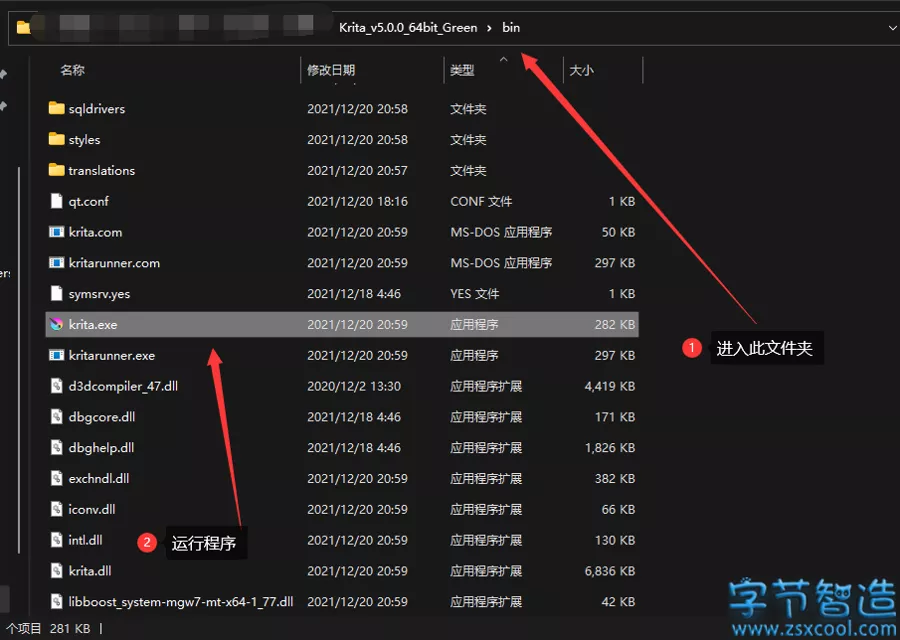Click the 2021/12/20 18:16 date of qt.conf

coord(357,201)
